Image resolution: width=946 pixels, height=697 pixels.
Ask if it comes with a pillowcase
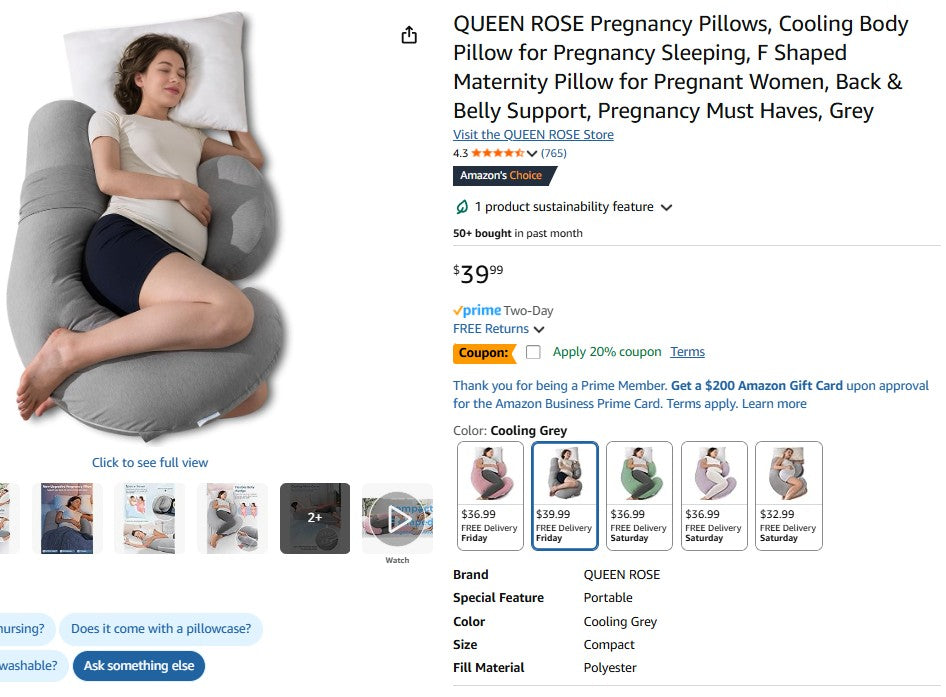pyautogui.click(x=161, y=629)
